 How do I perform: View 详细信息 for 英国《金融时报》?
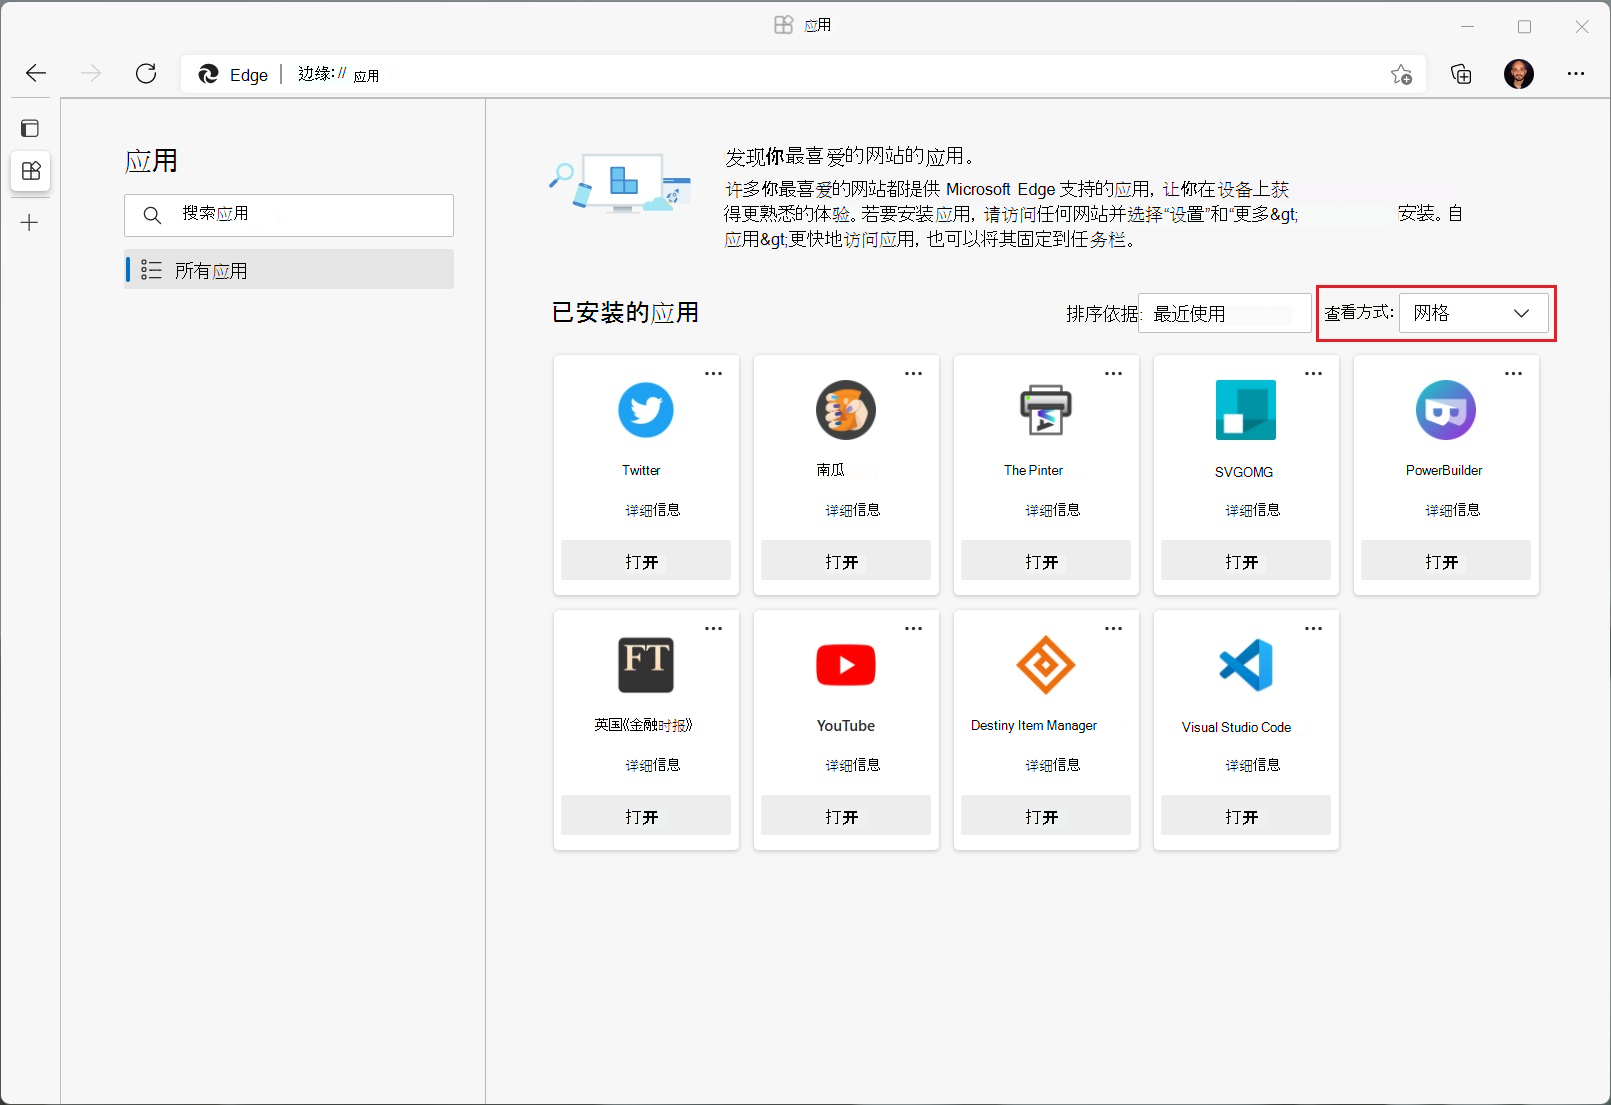(653, 765)
